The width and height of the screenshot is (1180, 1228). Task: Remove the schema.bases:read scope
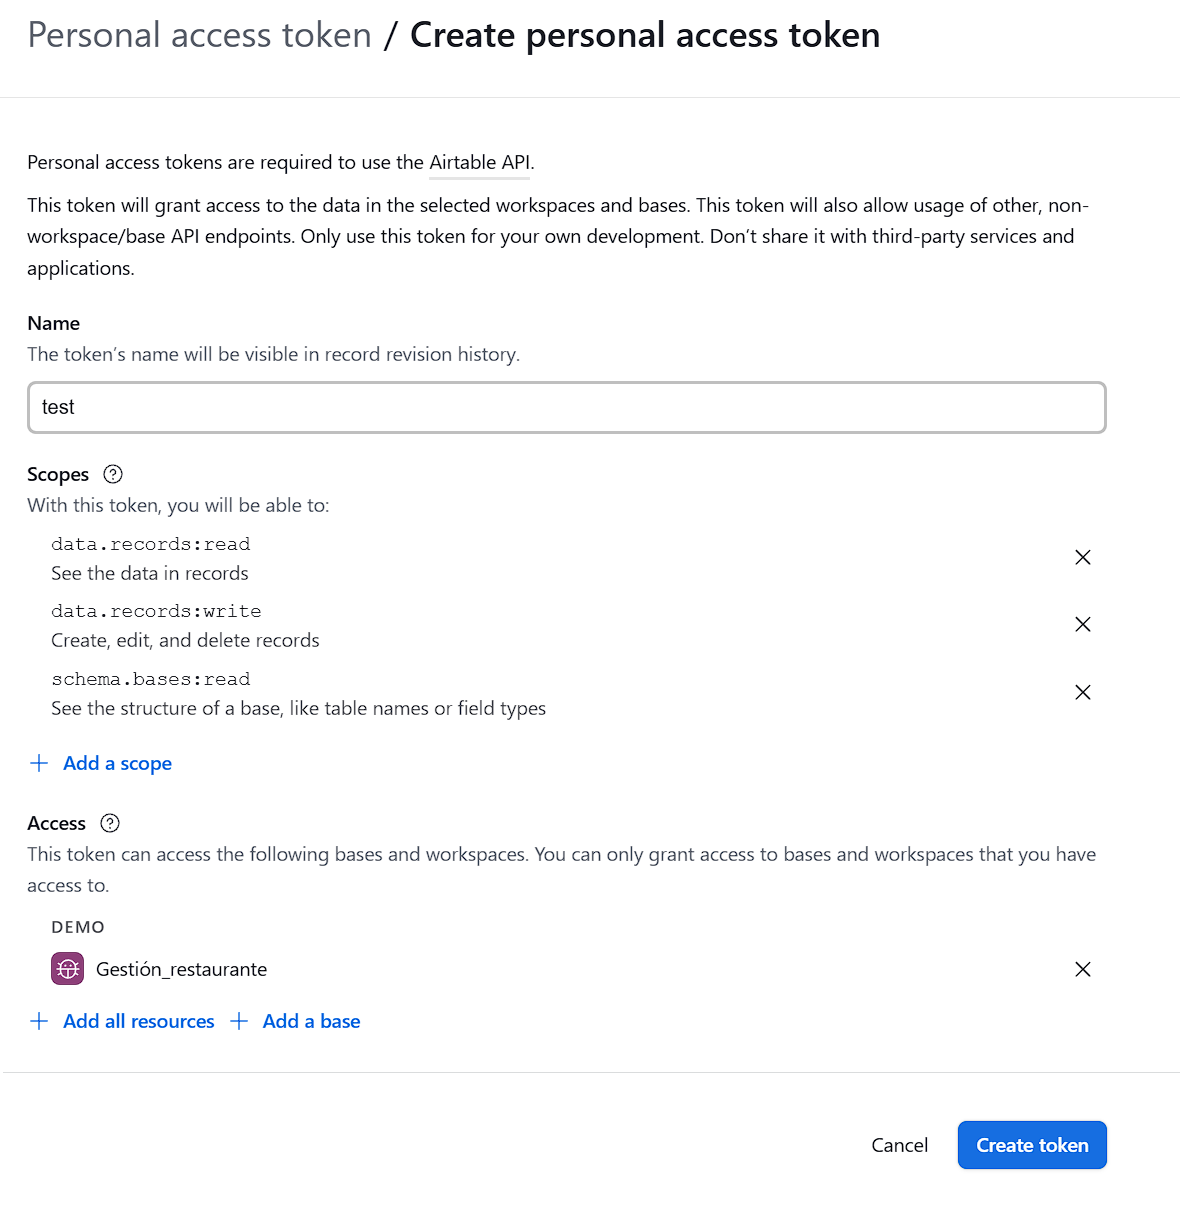point(1082,692)
